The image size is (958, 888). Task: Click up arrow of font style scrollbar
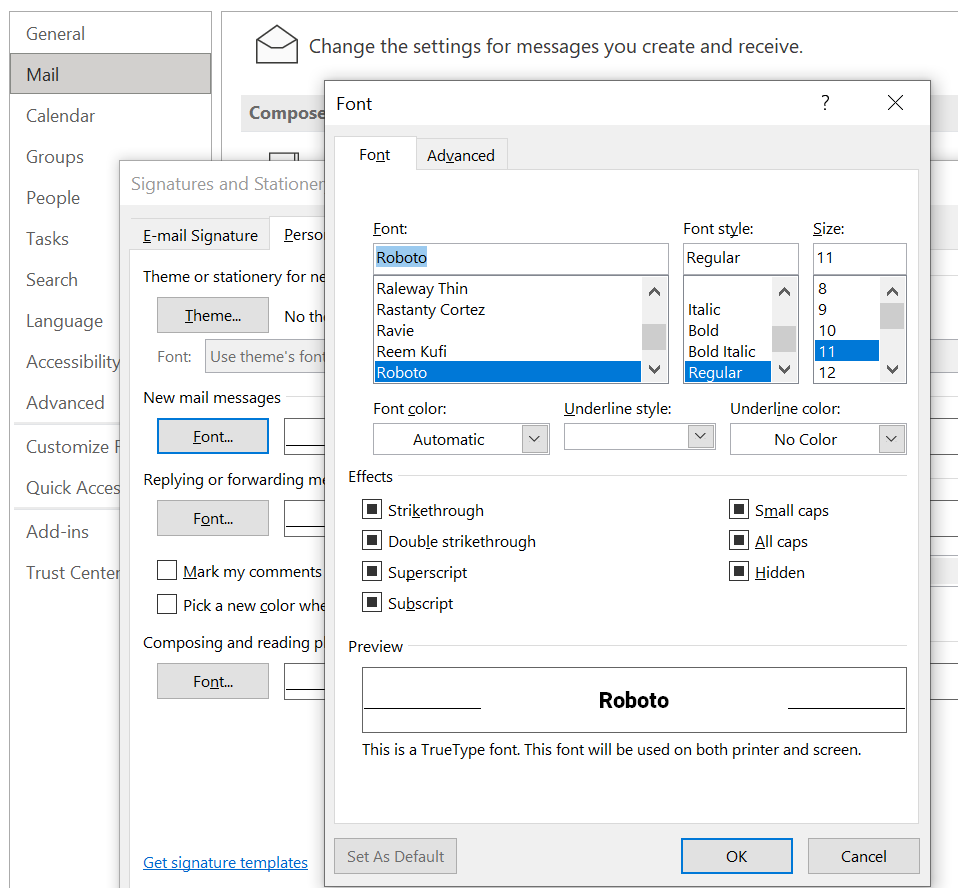pos(784,292)
